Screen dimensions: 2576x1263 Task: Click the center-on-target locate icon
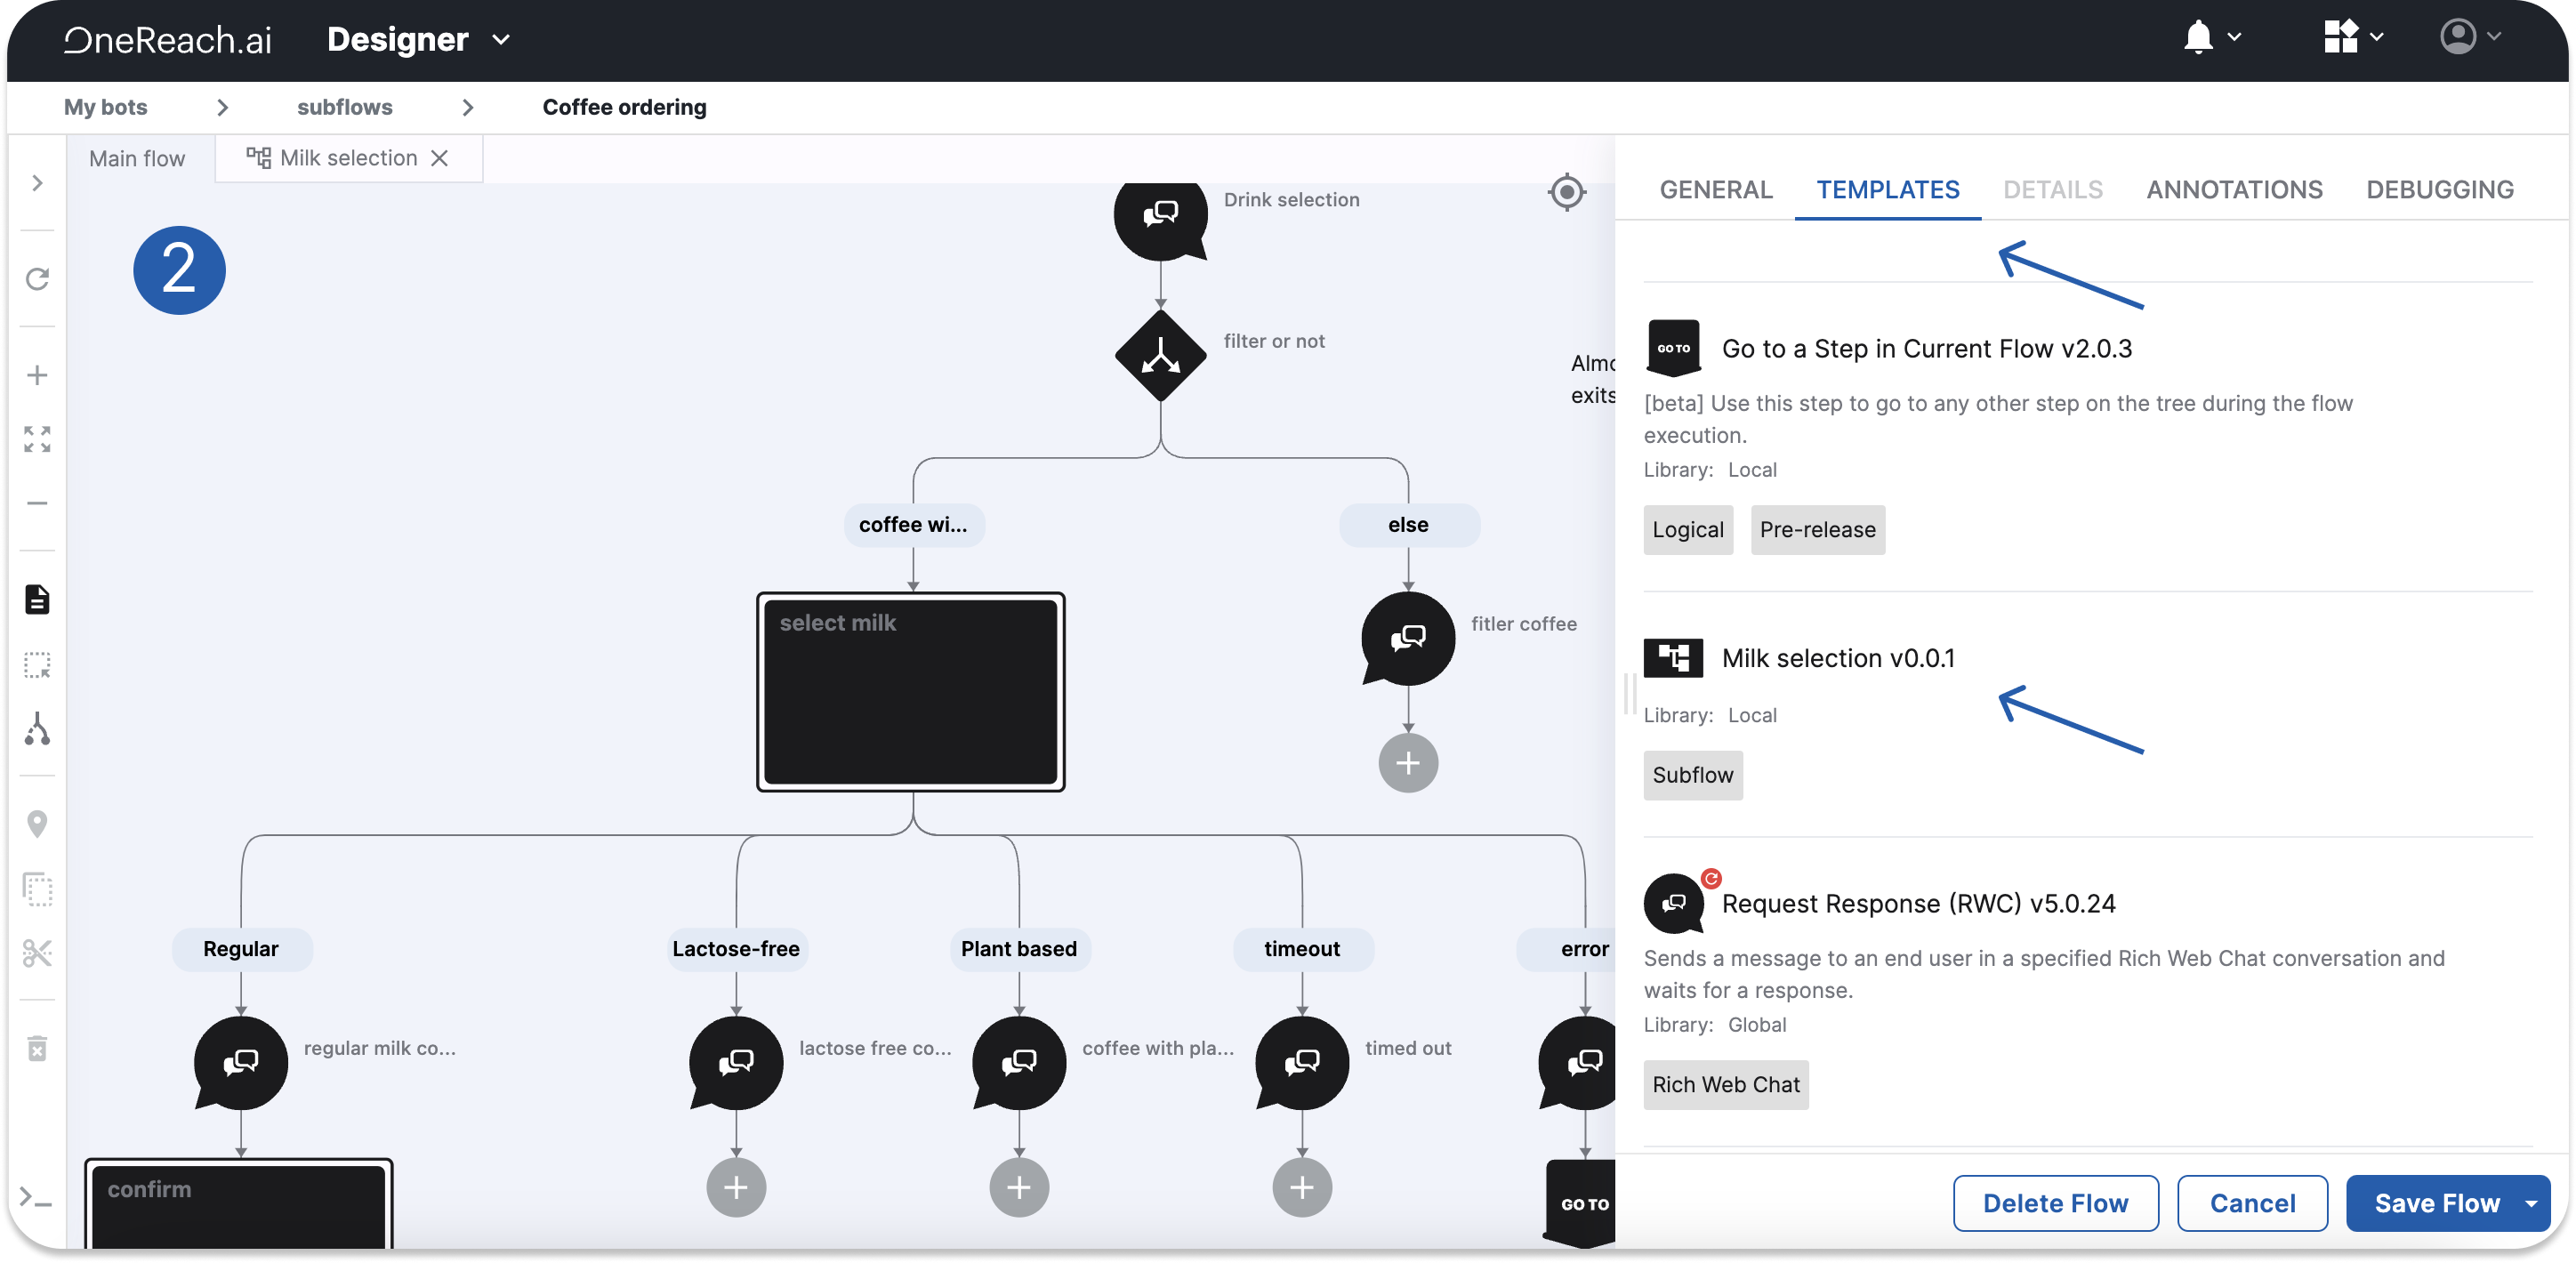1566,191
